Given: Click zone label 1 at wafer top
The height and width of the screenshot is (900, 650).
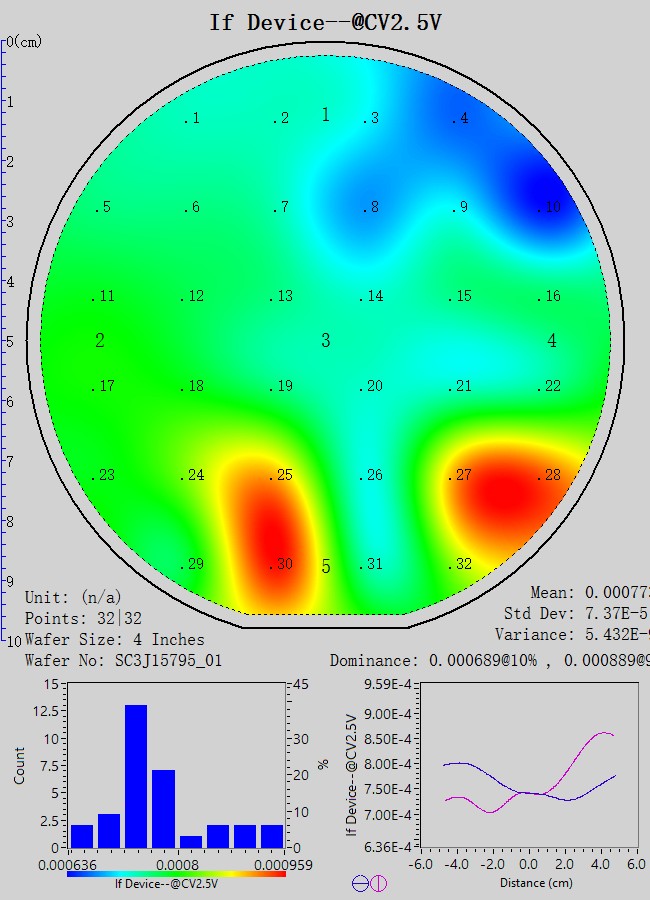Looking at the screenshot, I should pos(325,115).
